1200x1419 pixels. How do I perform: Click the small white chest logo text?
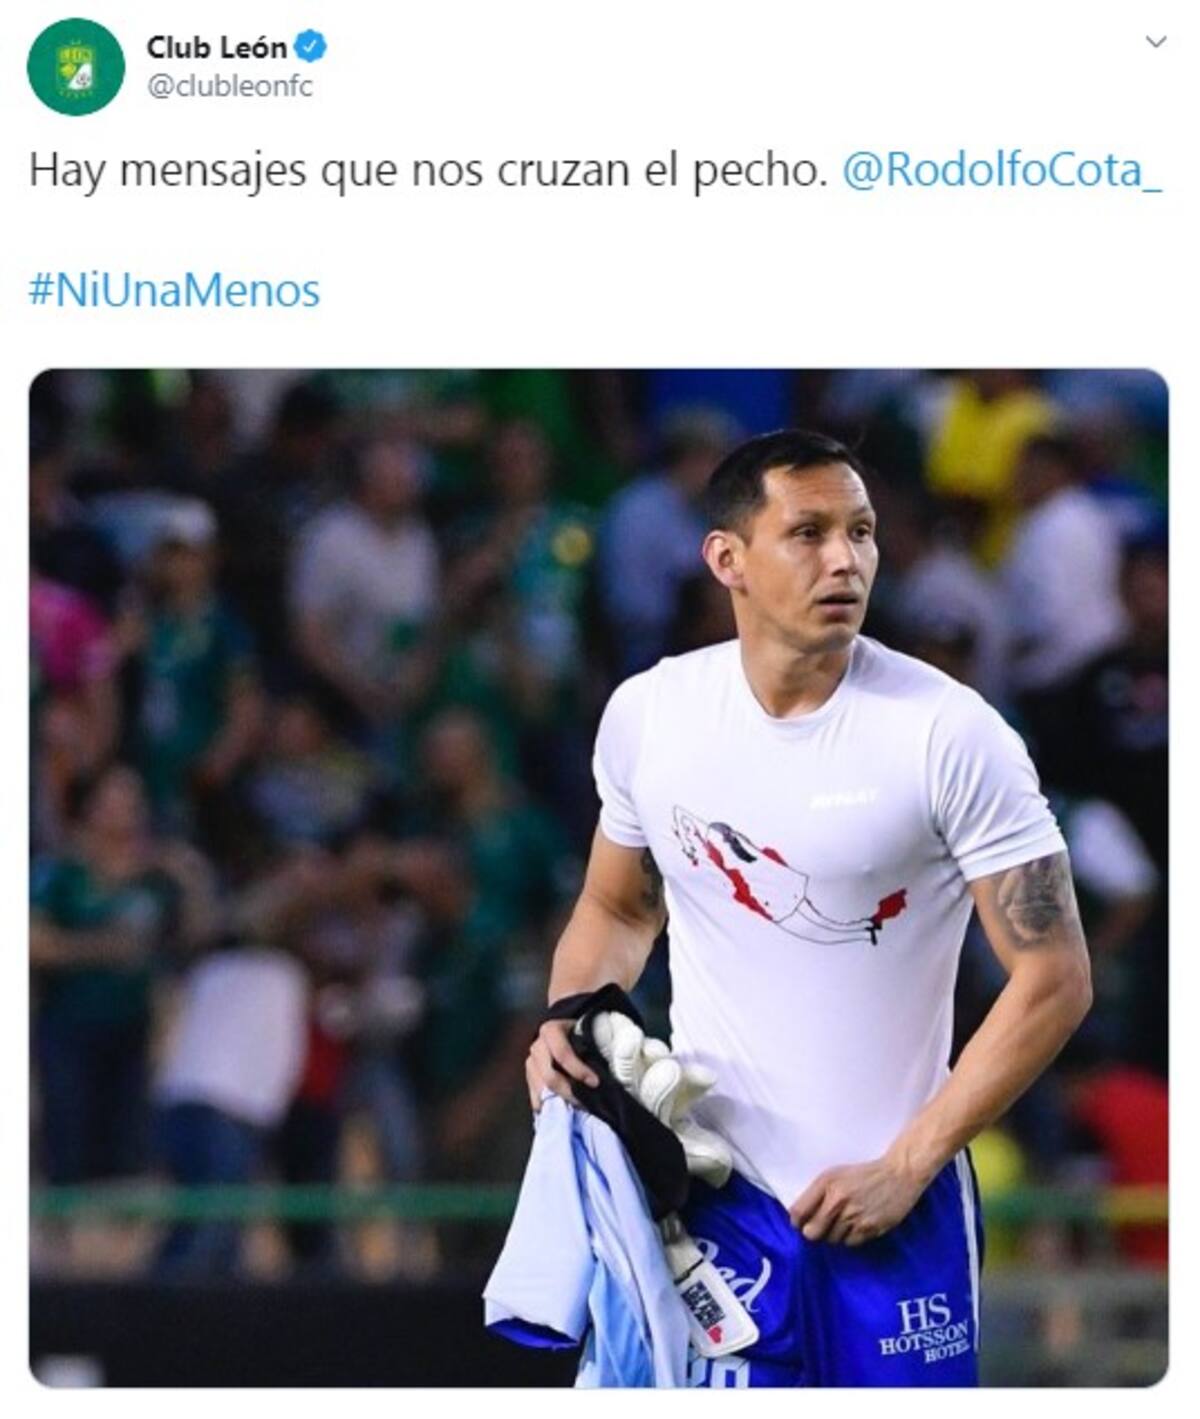[845, 798]
